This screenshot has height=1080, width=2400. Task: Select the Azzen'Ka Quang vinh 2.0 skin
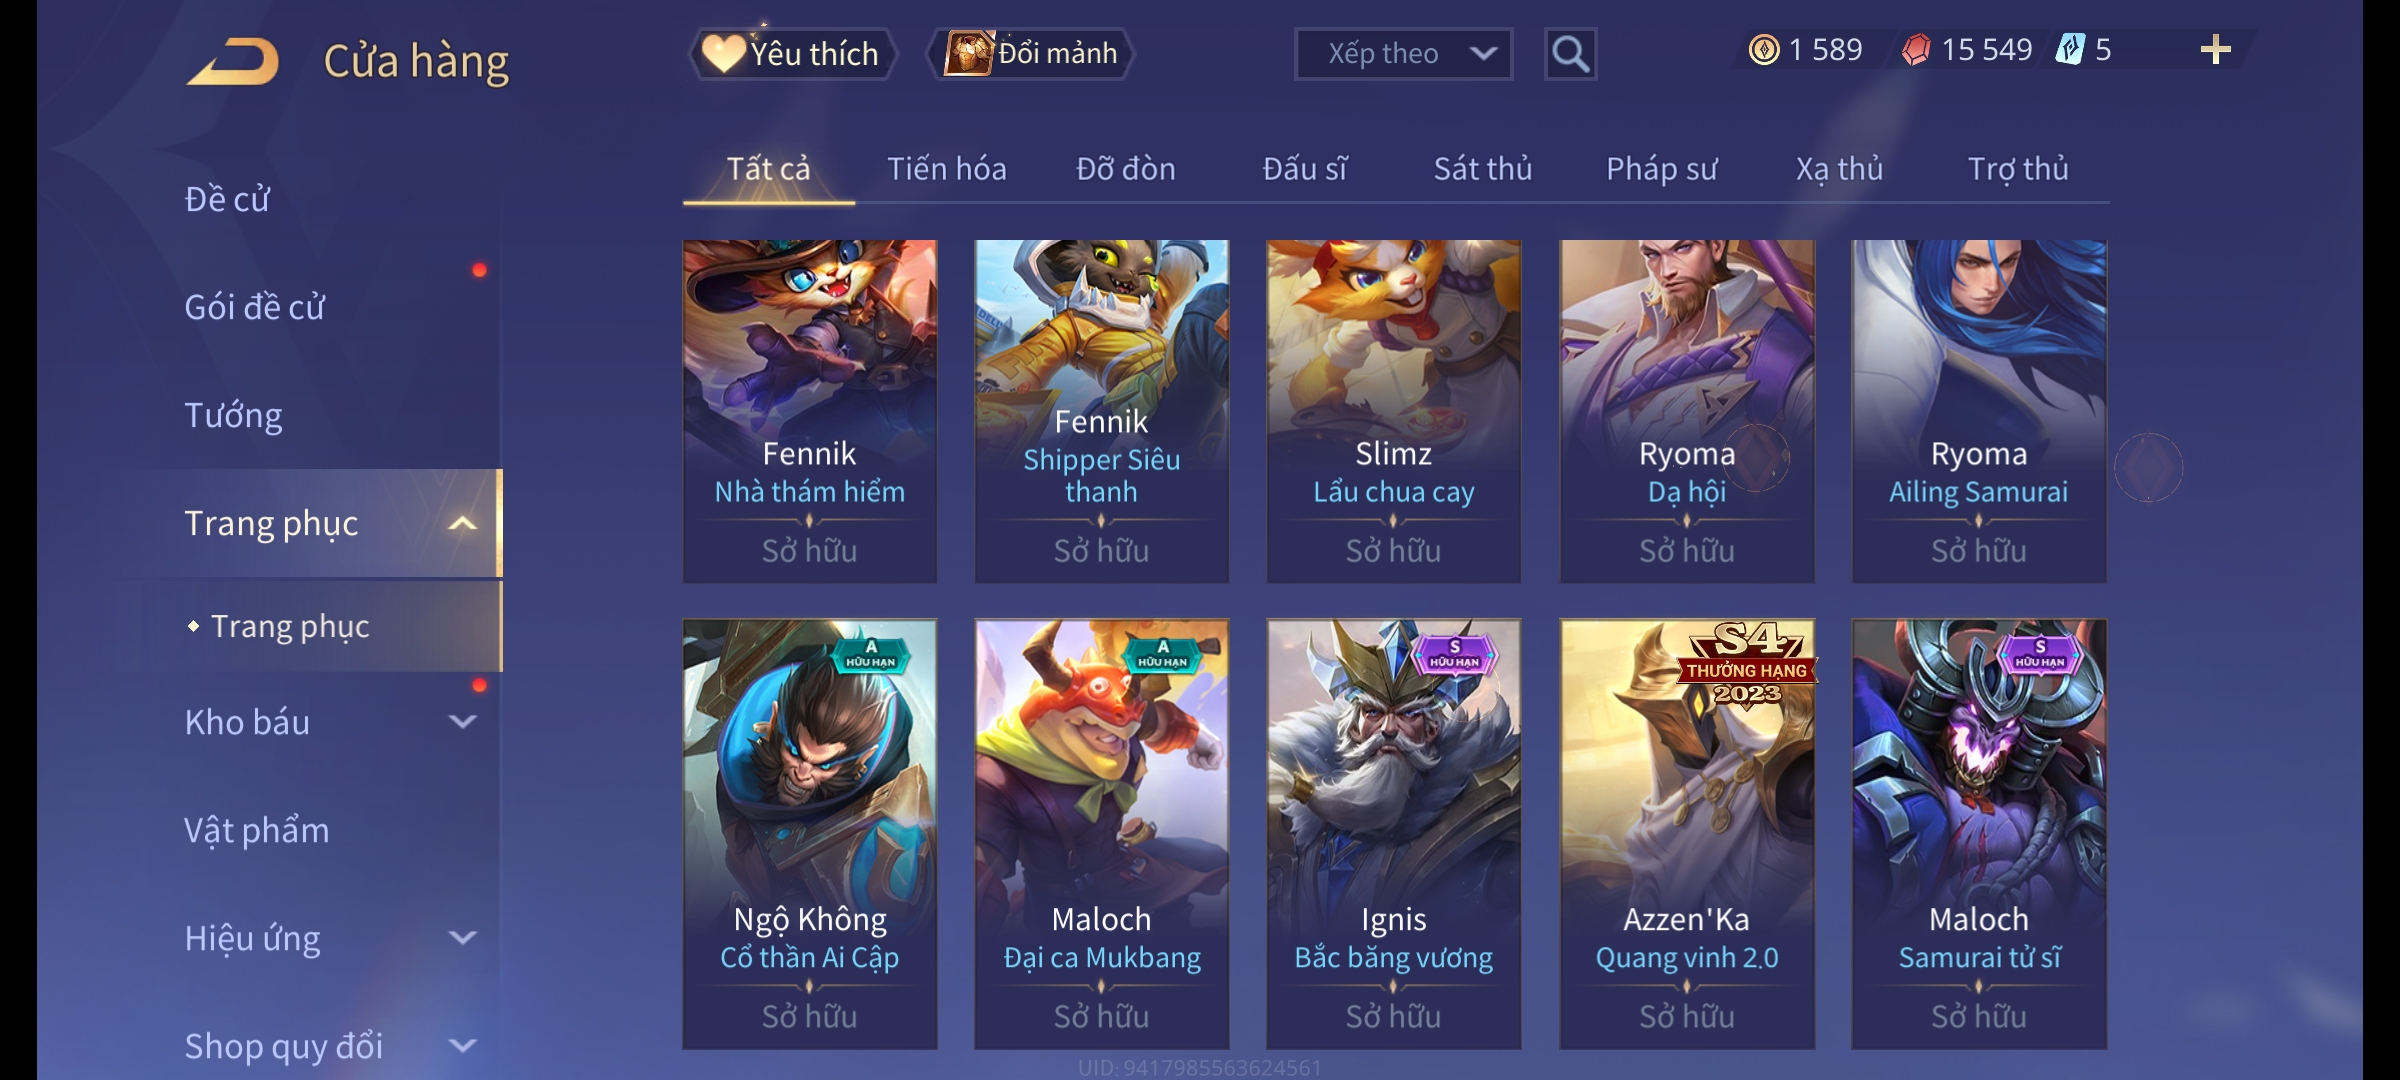1687,834
